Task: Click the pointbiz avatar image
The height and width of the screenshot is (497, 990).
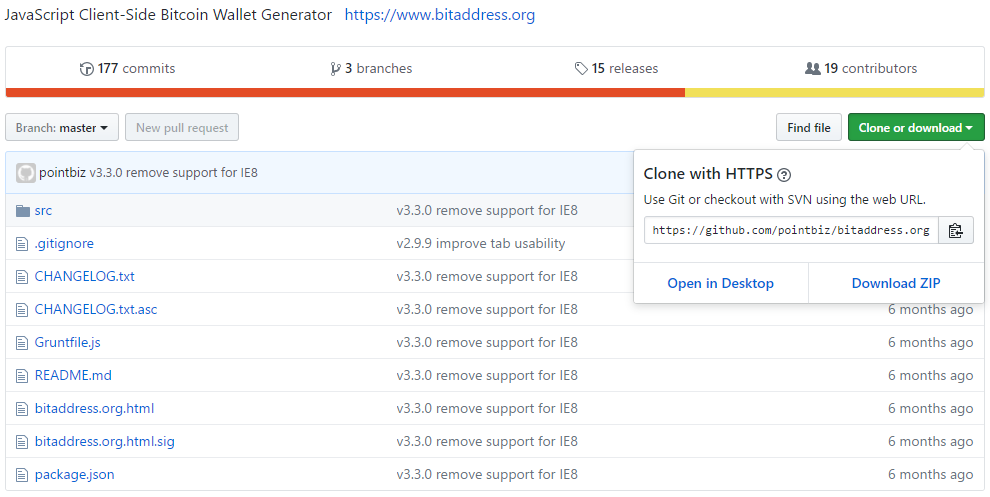Action: (26, 173)
